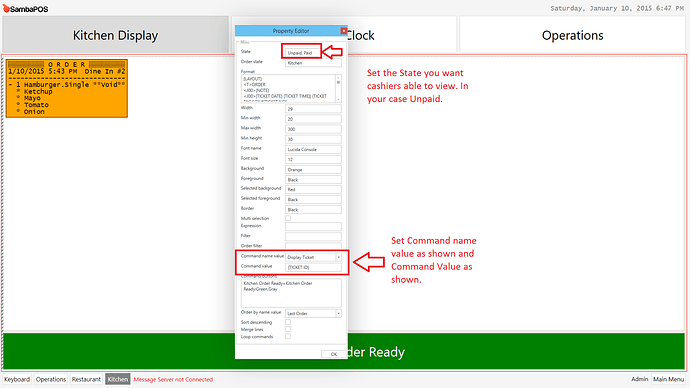Click the Font name field Lucida Console
This screenshot has width=690, height=388.
coord(313,149)
